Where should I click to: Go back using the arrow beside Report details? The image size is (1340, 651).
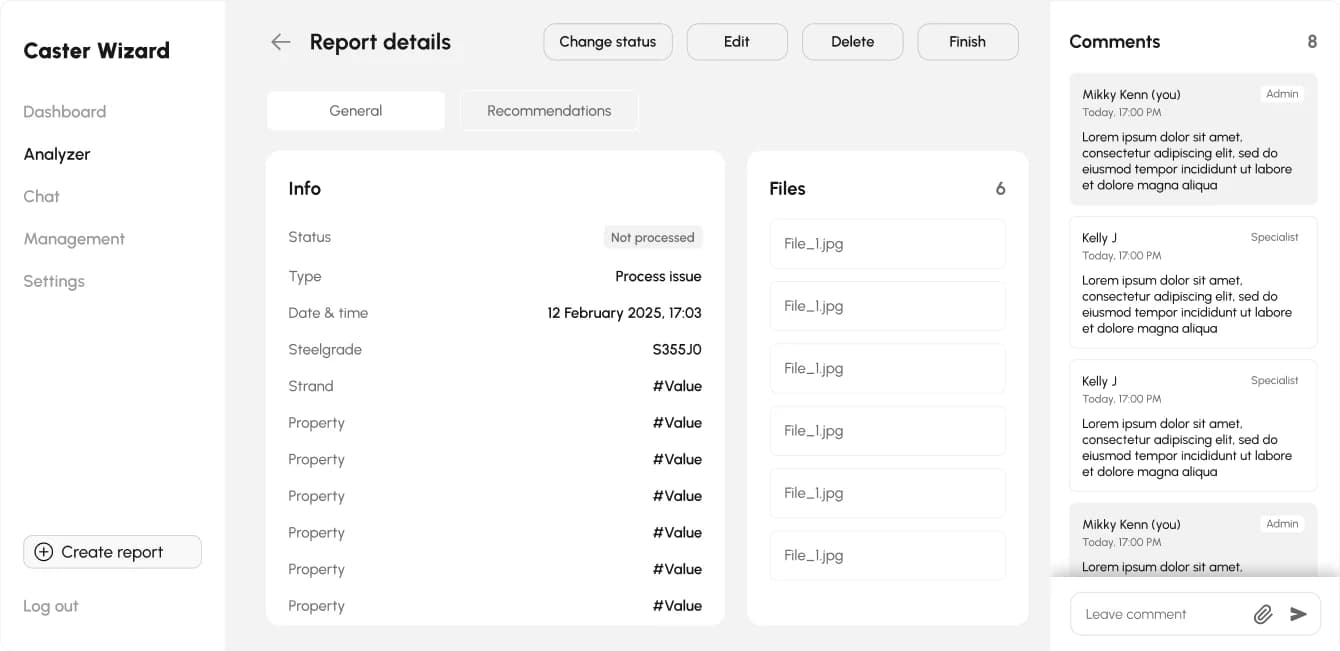click(x=281, y=42)
